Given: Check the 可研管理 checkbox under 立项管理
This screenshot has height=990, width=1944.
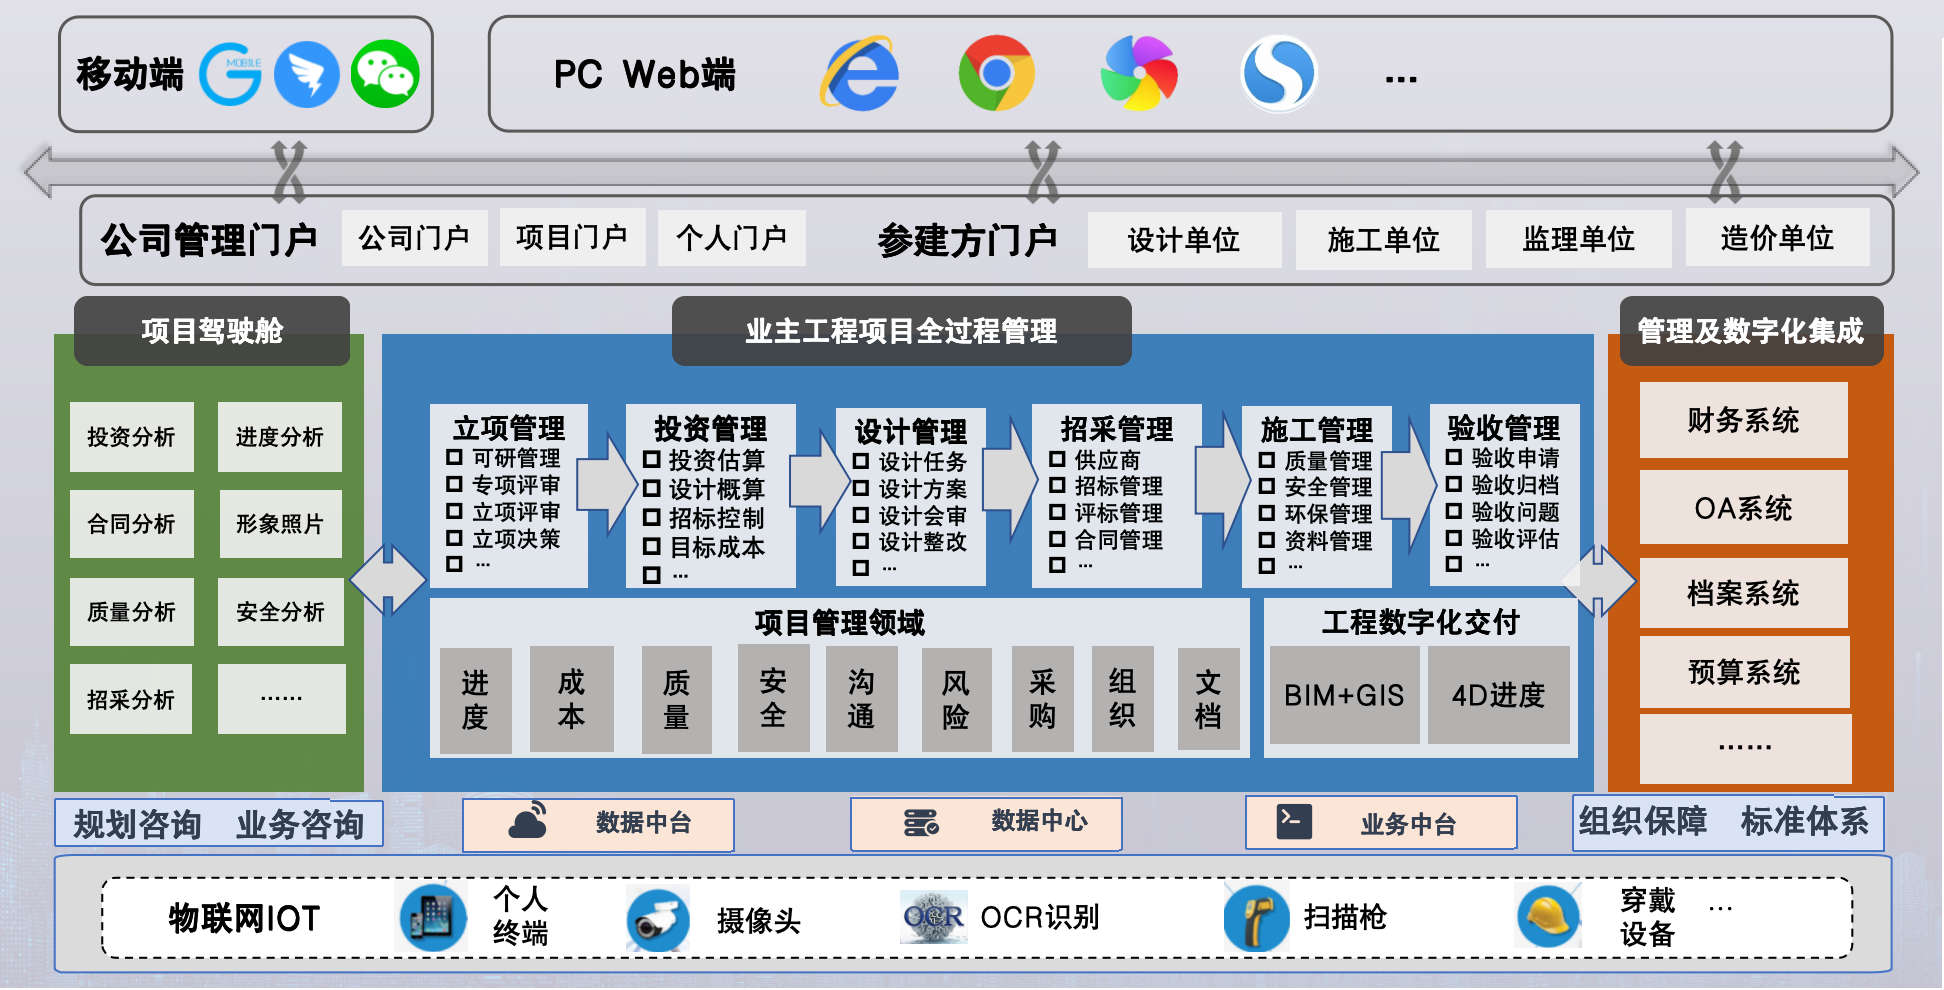Looking at the screenshot, I should (x=454, y=458).
